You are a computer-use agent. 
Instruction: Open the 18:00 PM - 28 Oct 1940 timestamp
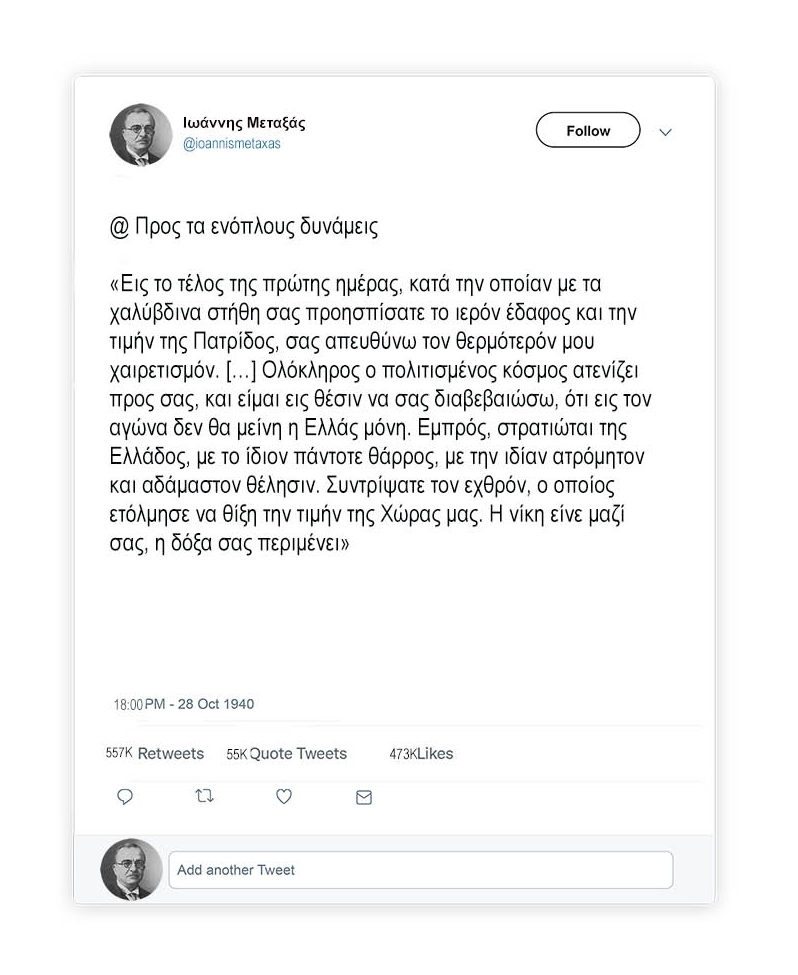click(x=184, y=705)
